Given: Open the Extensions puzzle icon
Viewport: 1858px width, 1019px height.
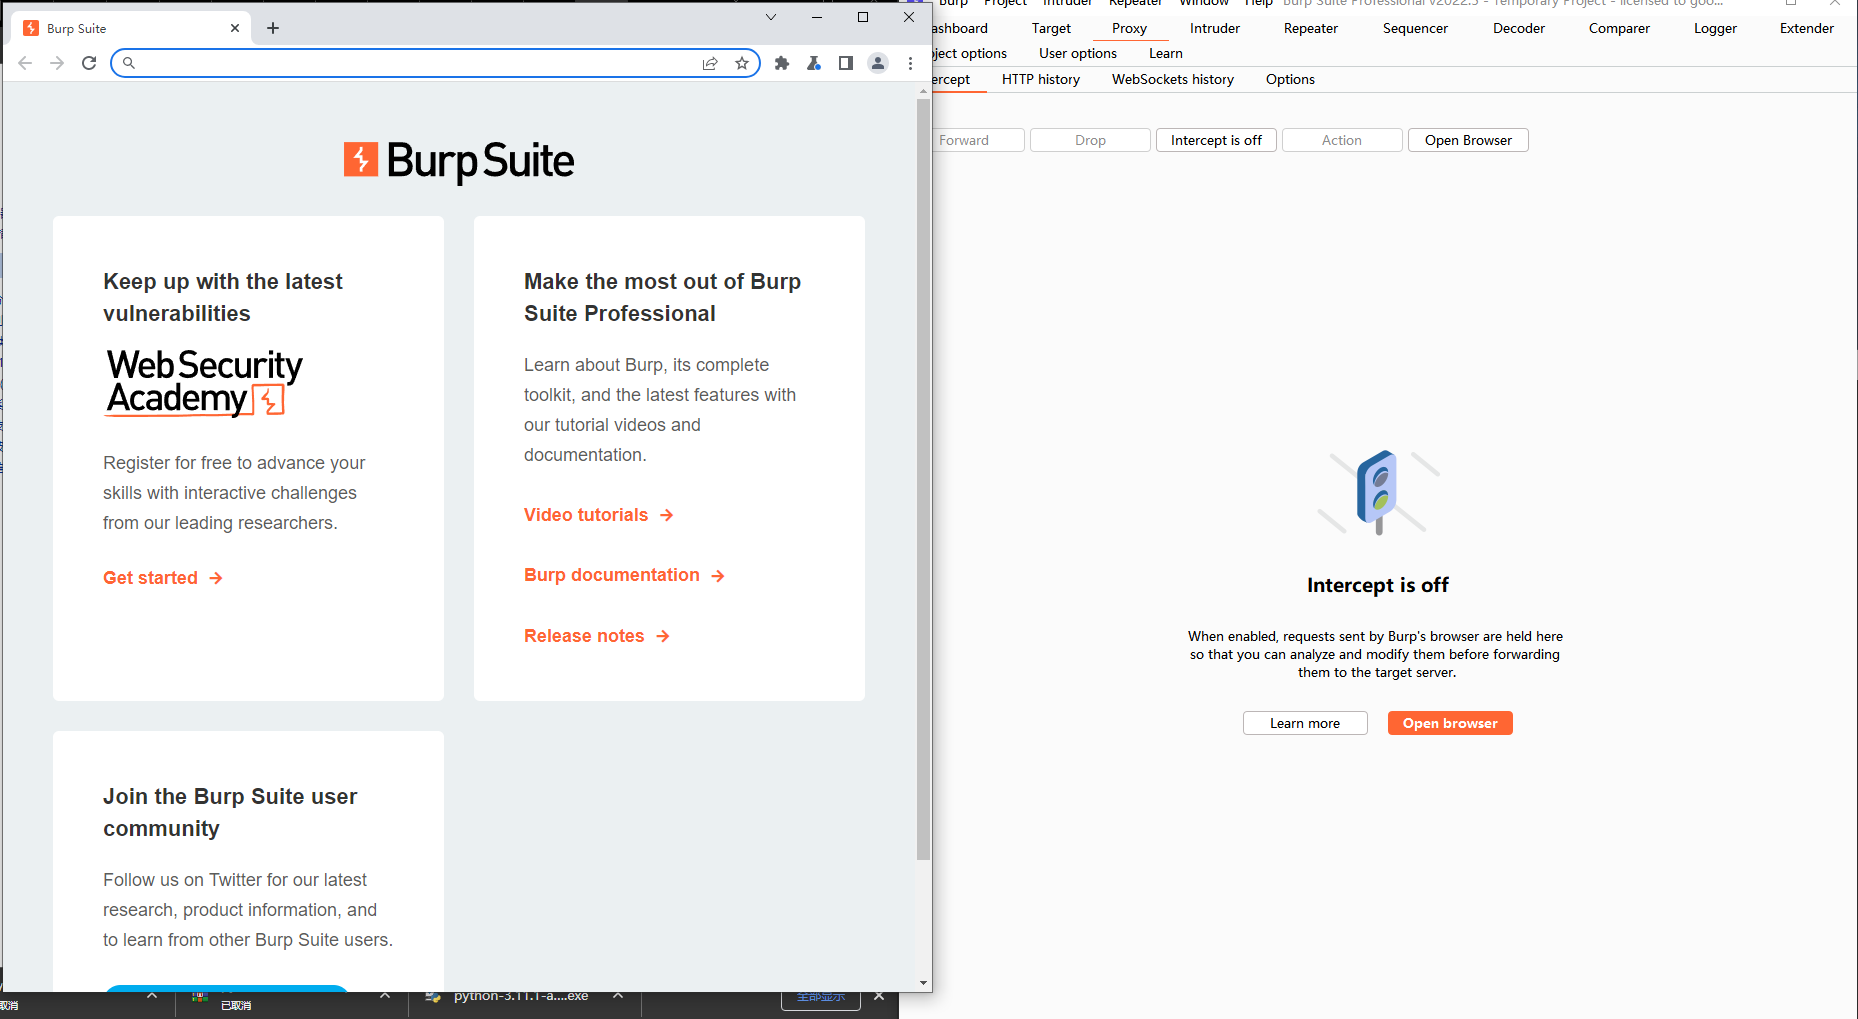Looking at the screenshot, I should click(x=782, y=63).
